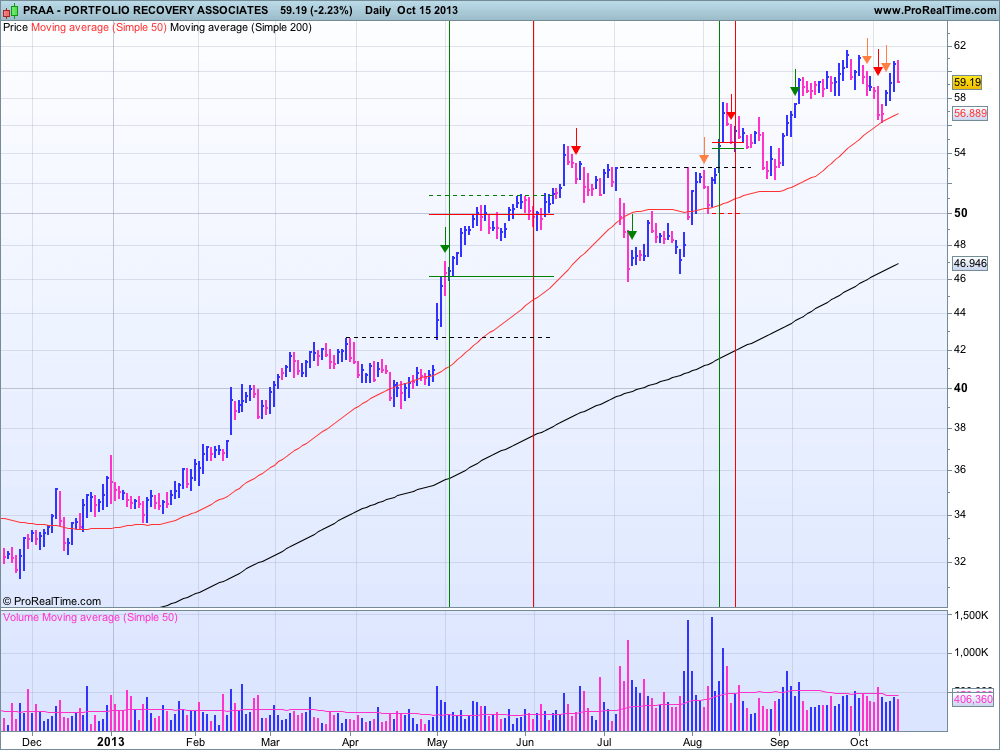Click the bold 40 price axis label
1000x750 pixels.
pos(960,388)
